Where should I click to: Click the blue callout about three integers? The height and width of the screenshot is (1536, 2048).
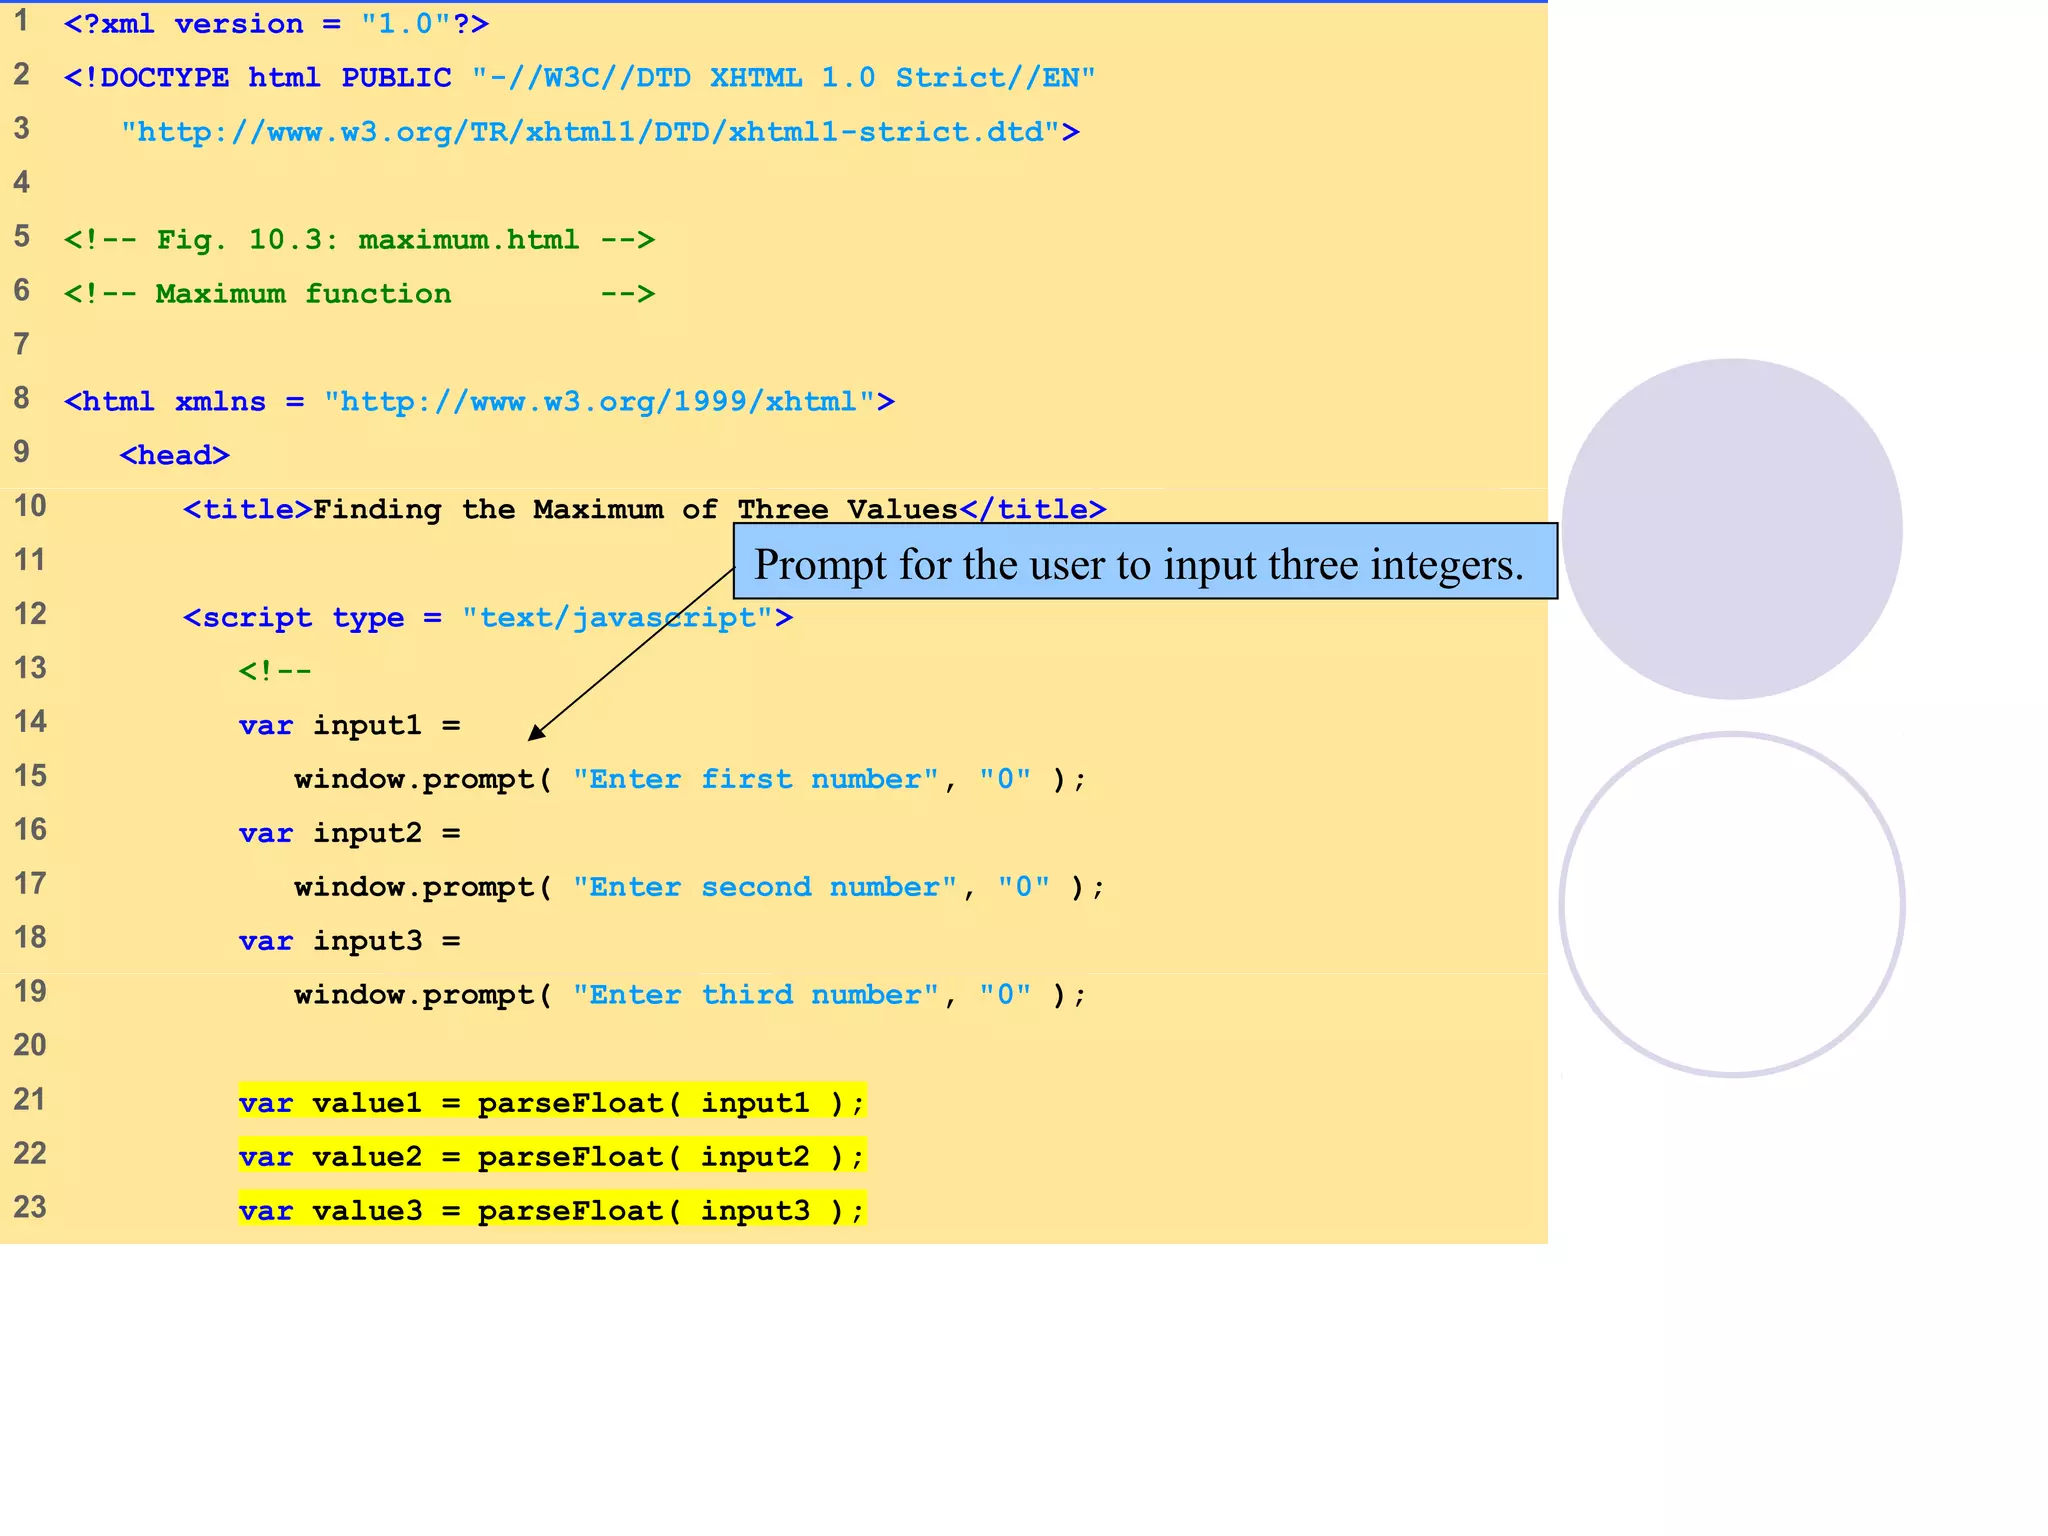(x=1144, y=562)
